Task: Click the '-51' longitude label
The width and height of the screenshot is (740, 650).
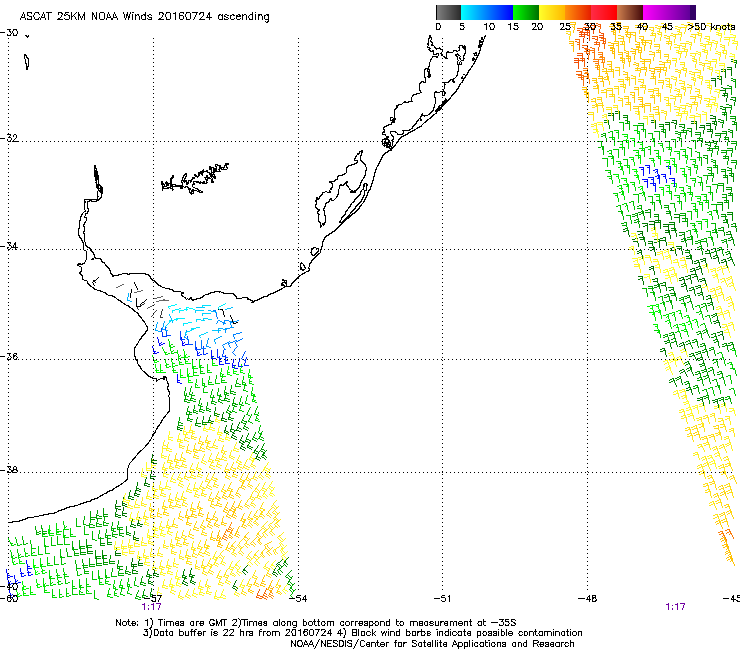Action: [442, 599]
